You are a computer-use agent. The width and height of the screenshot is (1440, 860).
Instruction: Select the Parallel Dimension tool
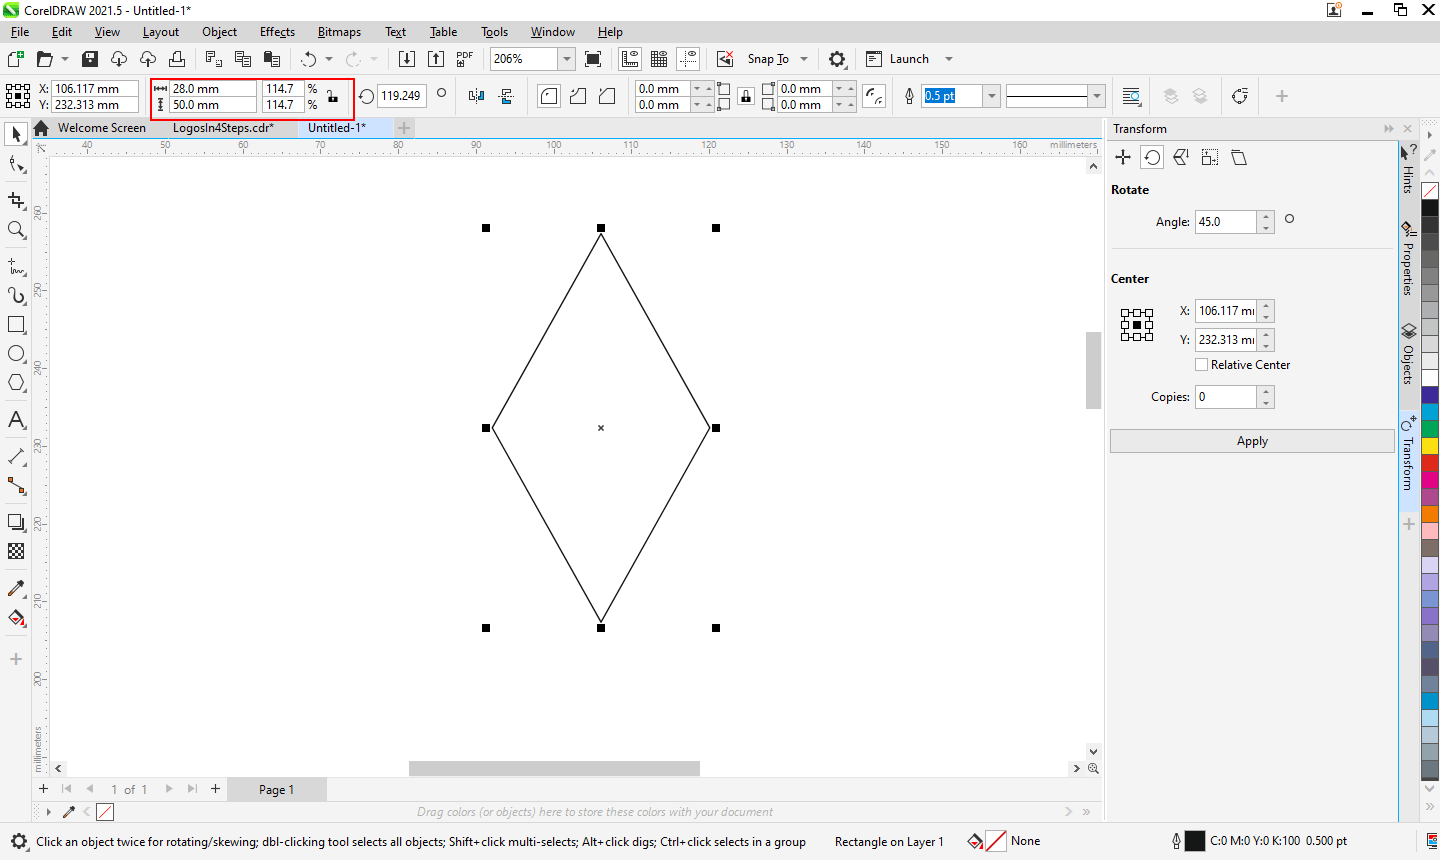click(x=16, y=456)
